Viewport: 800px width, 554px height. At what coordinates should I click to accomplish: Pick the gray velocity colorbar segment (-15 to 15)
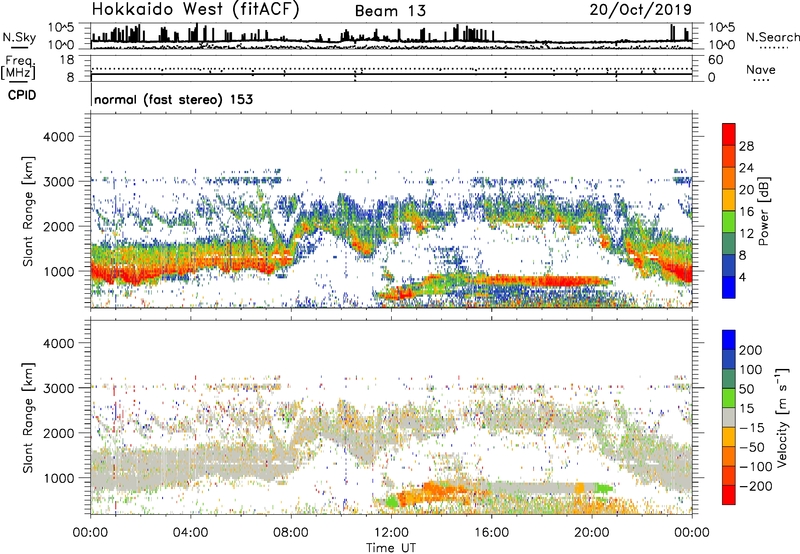pos(729,417)
